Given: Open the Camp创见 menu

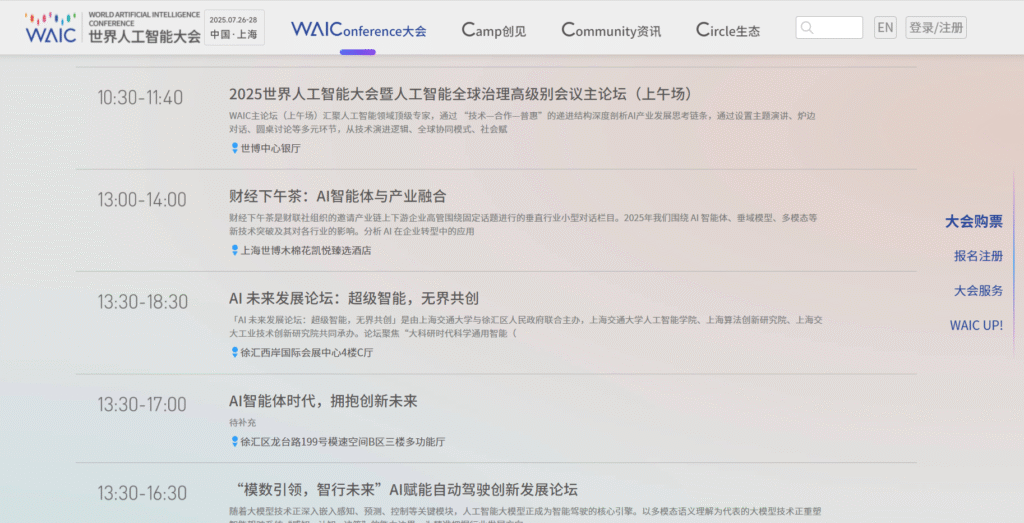Looking at the screenshot, I should point(493,30).
